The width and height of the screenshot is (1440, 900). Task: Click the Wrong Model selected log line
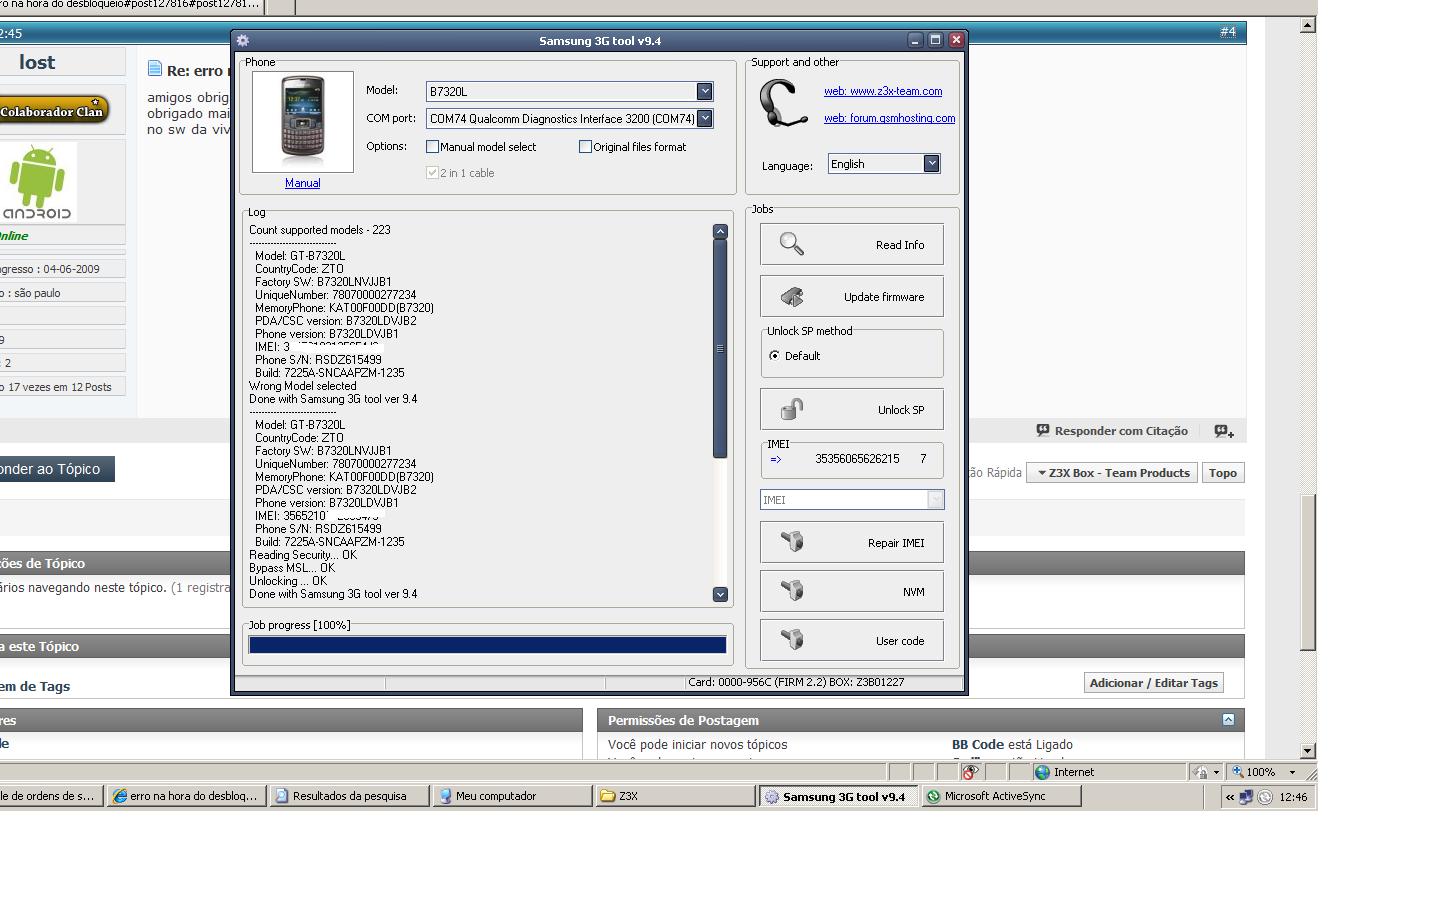pos(303,386)
